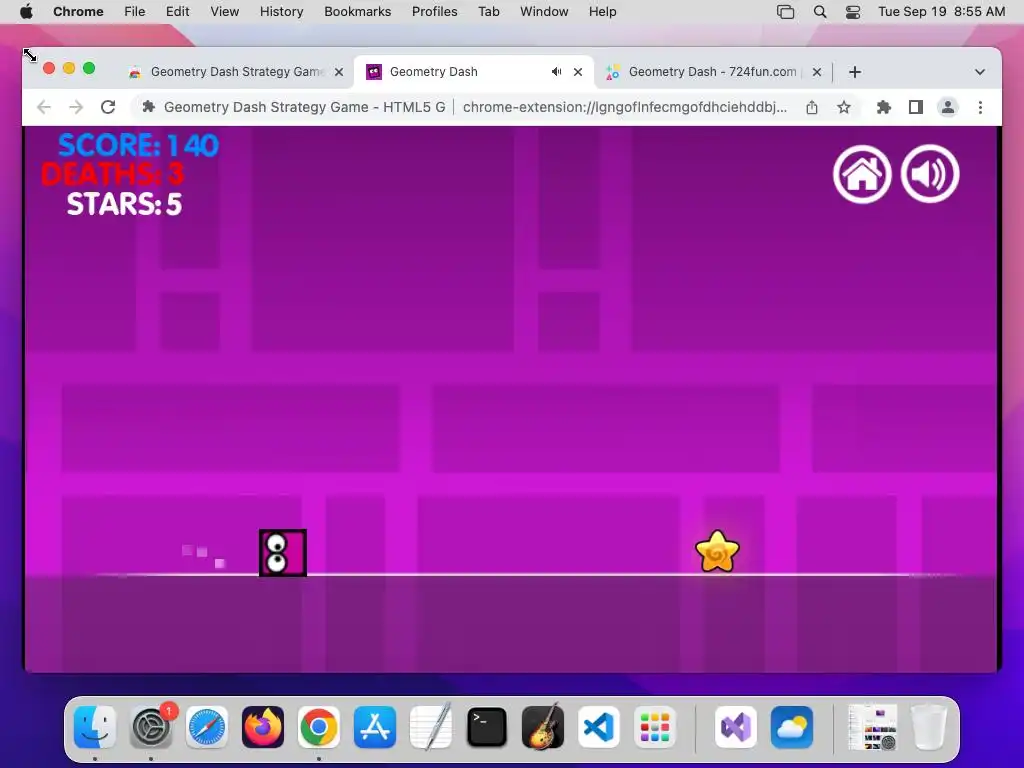This screenshot has width=1024, height=768.
Task: Launch Firefox from the Dock
Action: pyautogui.click(x=263, y=727)
